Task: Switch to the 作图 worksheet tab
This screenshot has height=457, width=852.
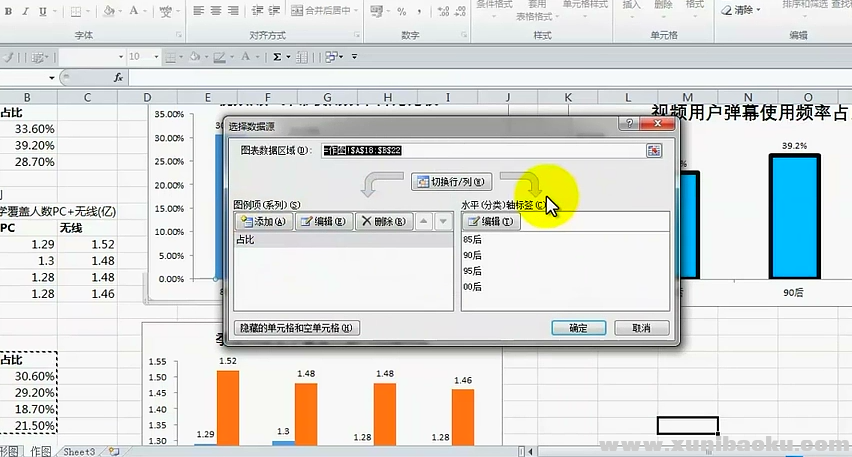Action: click(x=41, y=452)
